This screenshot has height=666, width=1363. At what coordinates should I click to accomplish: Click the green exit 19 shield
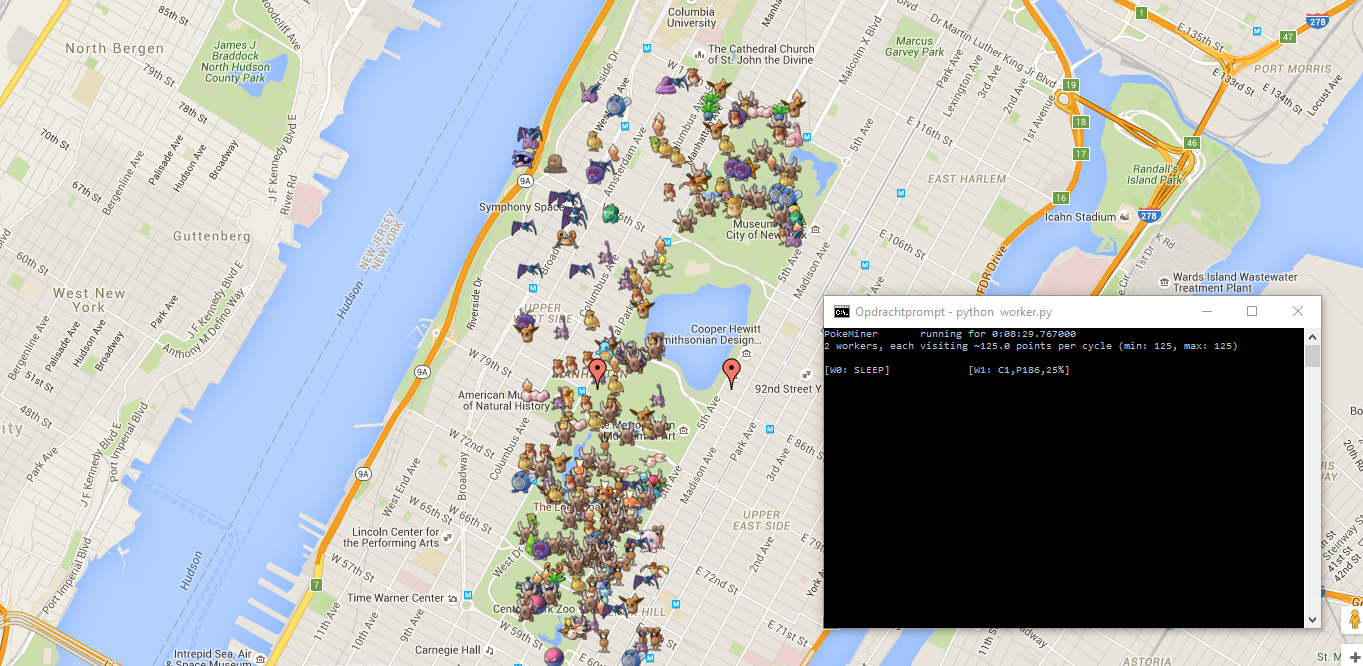tap(1071, 86)
